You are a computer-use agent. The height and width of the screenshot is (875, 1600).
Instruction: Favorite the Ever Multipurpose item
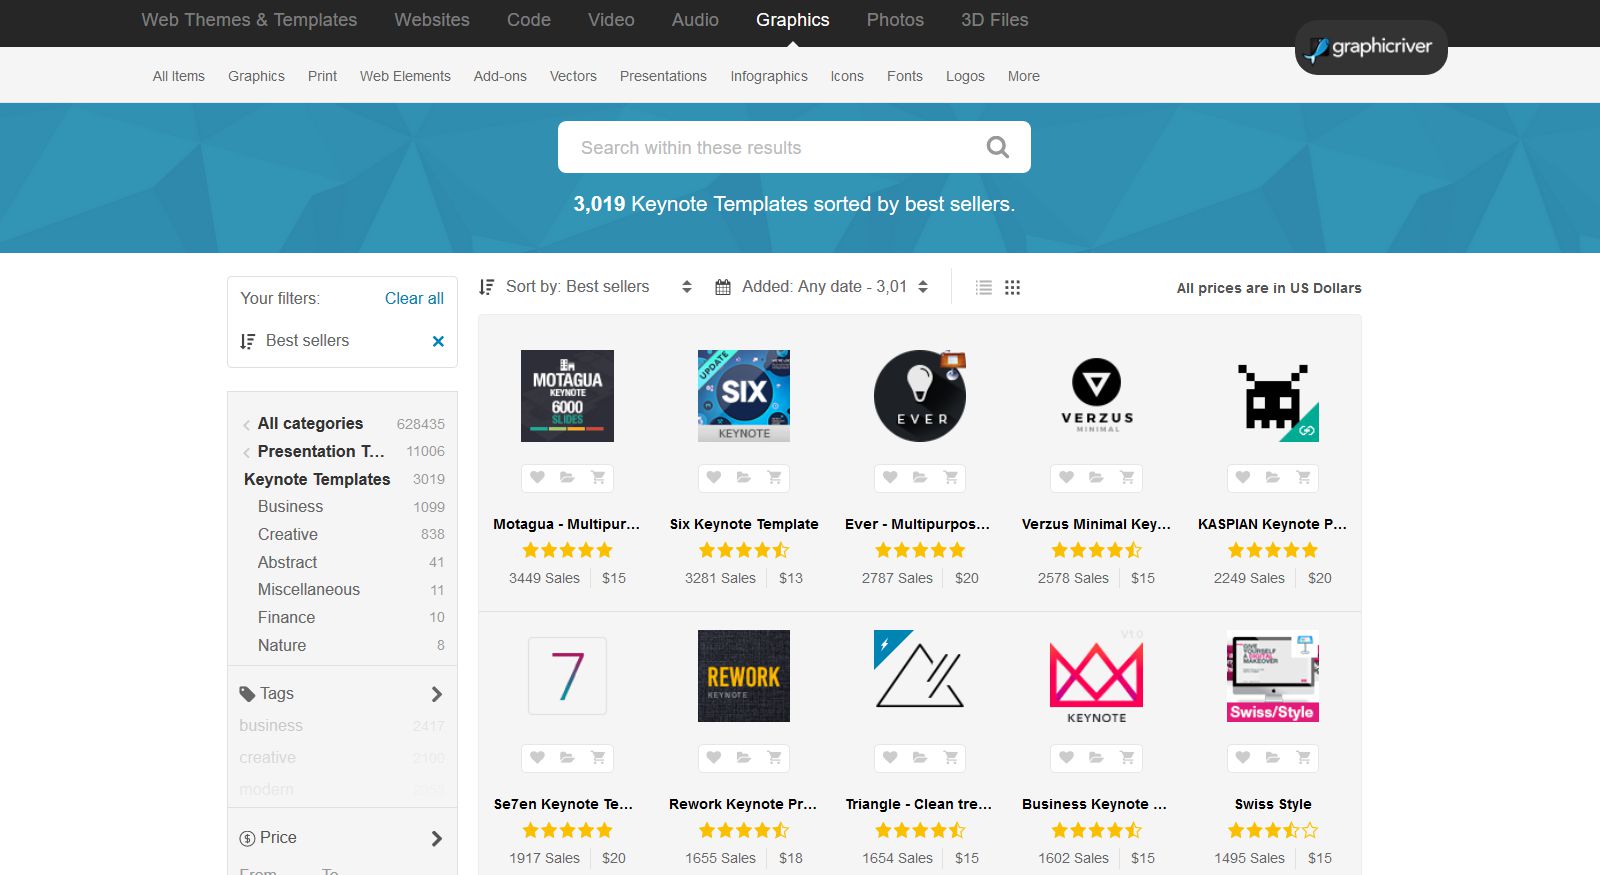pos(890,478)
